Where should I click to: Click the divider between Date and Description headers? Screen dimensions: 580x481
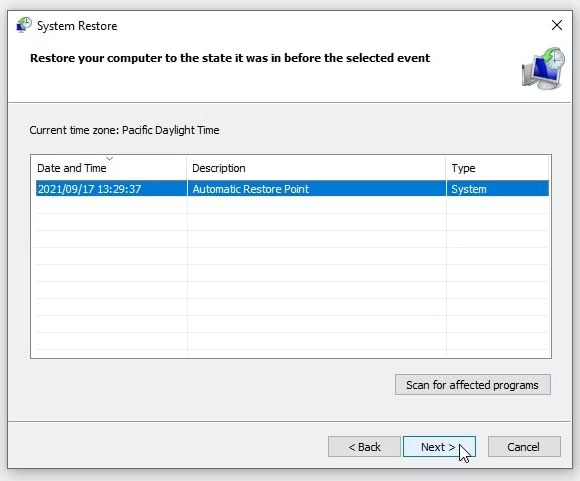(x=187, y=168)
